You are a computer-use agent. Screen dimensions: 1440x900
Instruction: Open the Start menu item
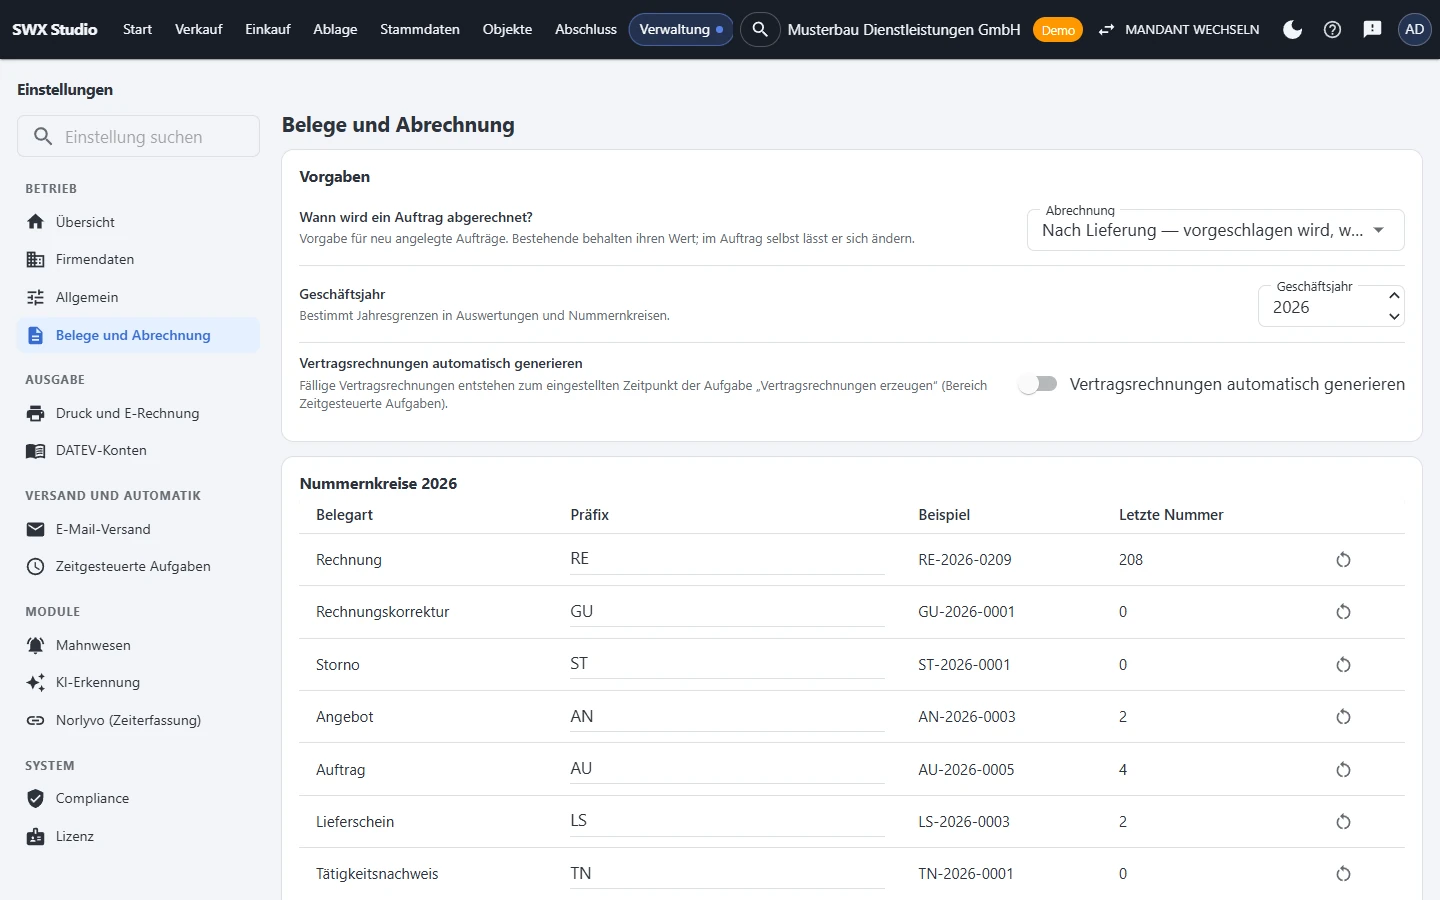(137, 30)
